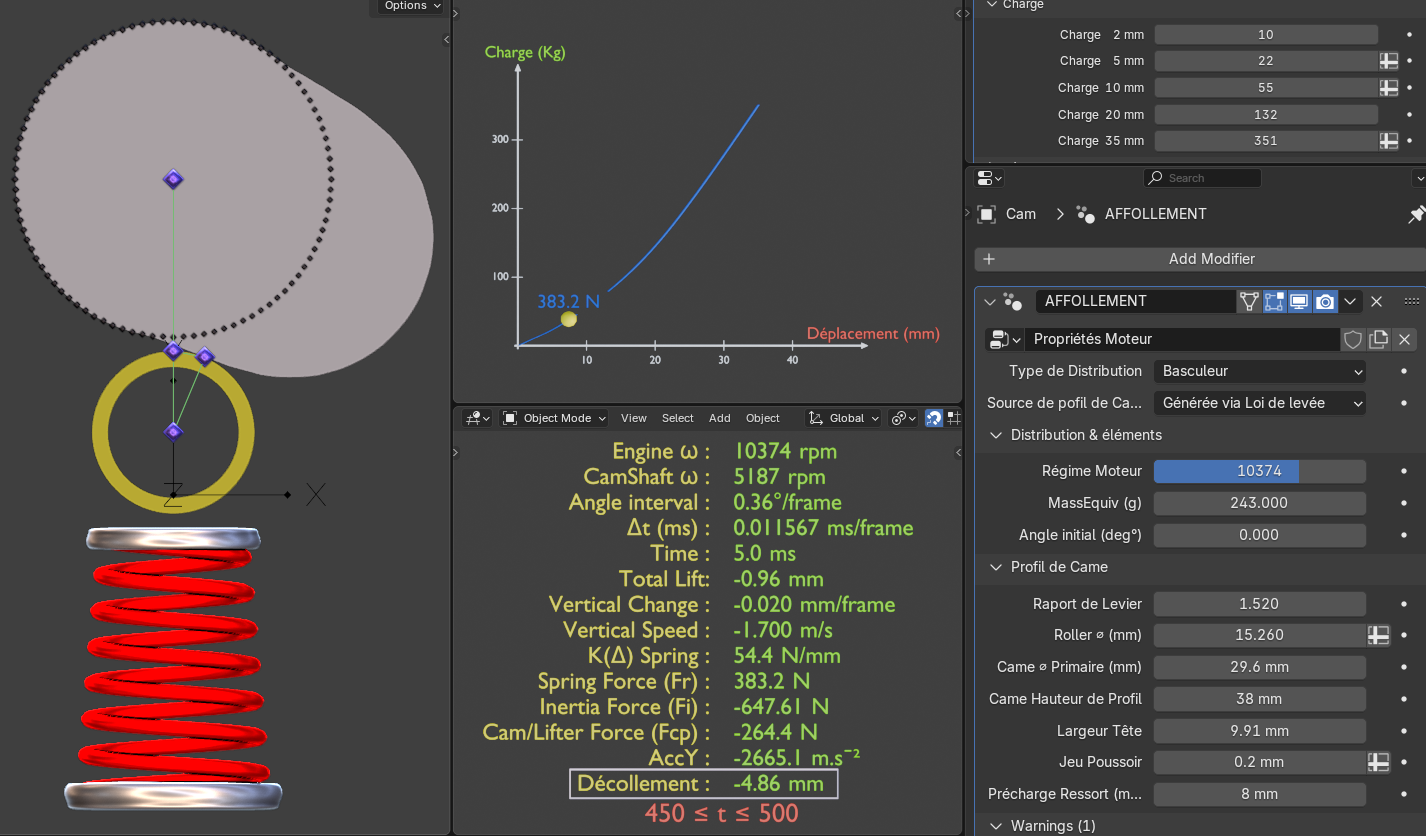Toggle AFFOLLEMENT edit mode display
This screenshot has width=1426, height=836.
[1274, 301]
